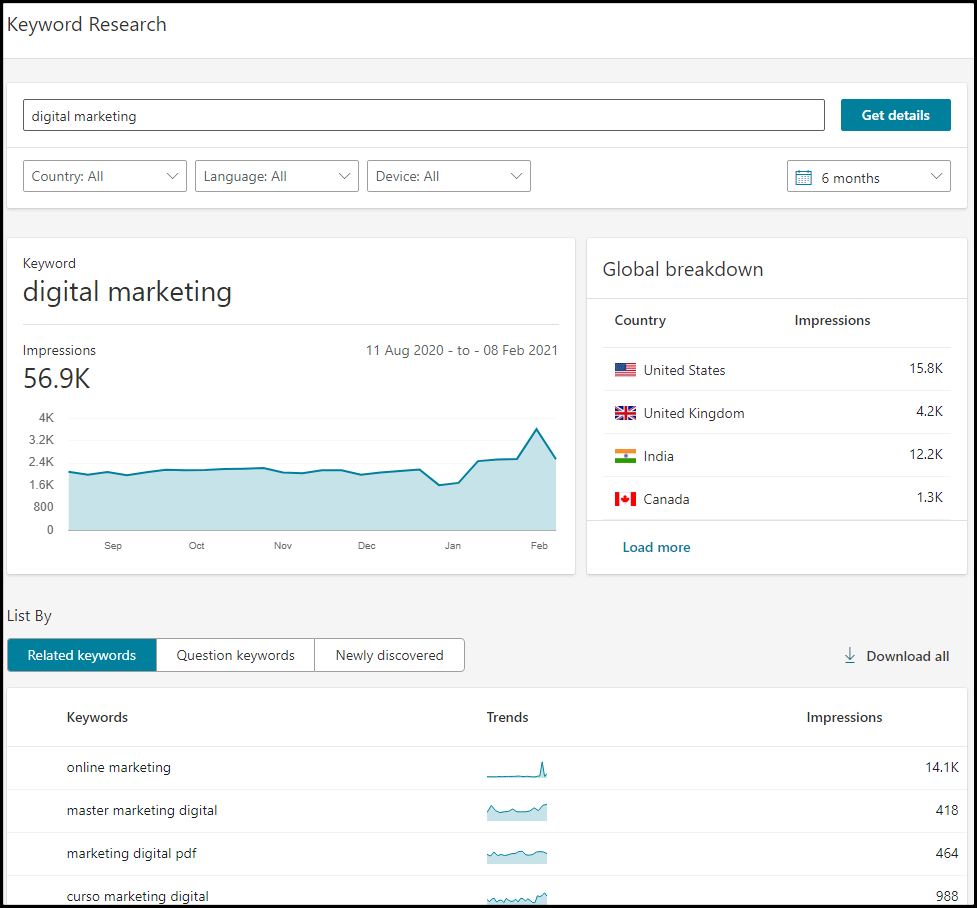This screenshot has height=908, width=977.
Task: Open the Device: All dropdown
Action: 449,176
